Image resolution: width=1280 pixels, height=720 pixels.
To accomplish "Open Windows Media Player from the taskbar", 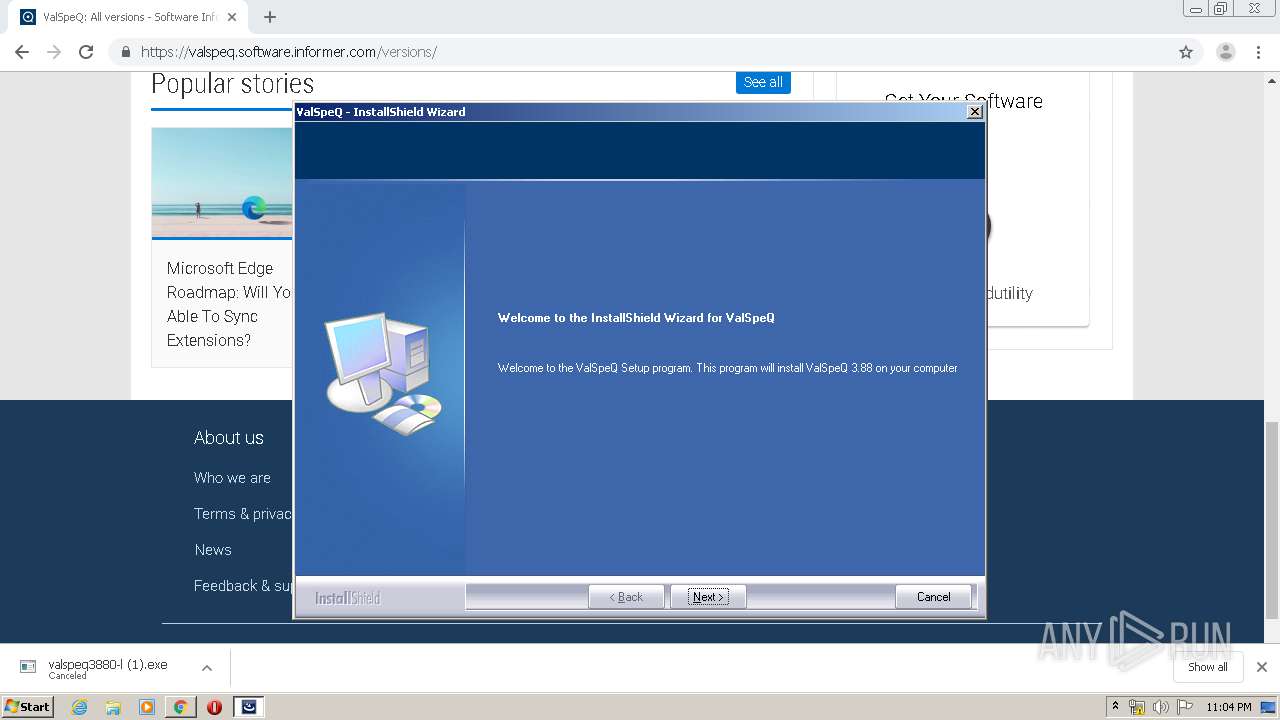I will coord(147,707).
